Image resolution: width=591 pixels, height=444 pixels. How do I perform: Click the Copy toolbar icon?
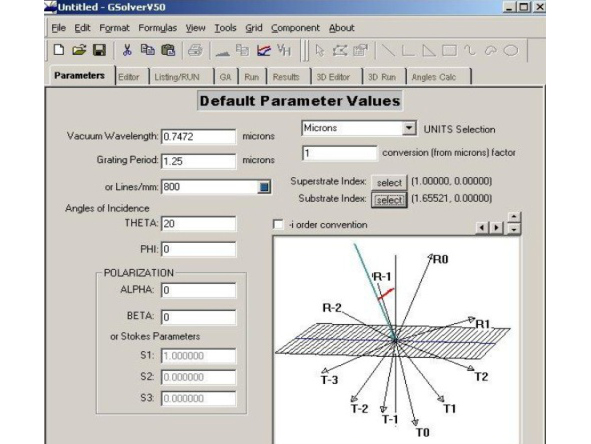(147, 50)
